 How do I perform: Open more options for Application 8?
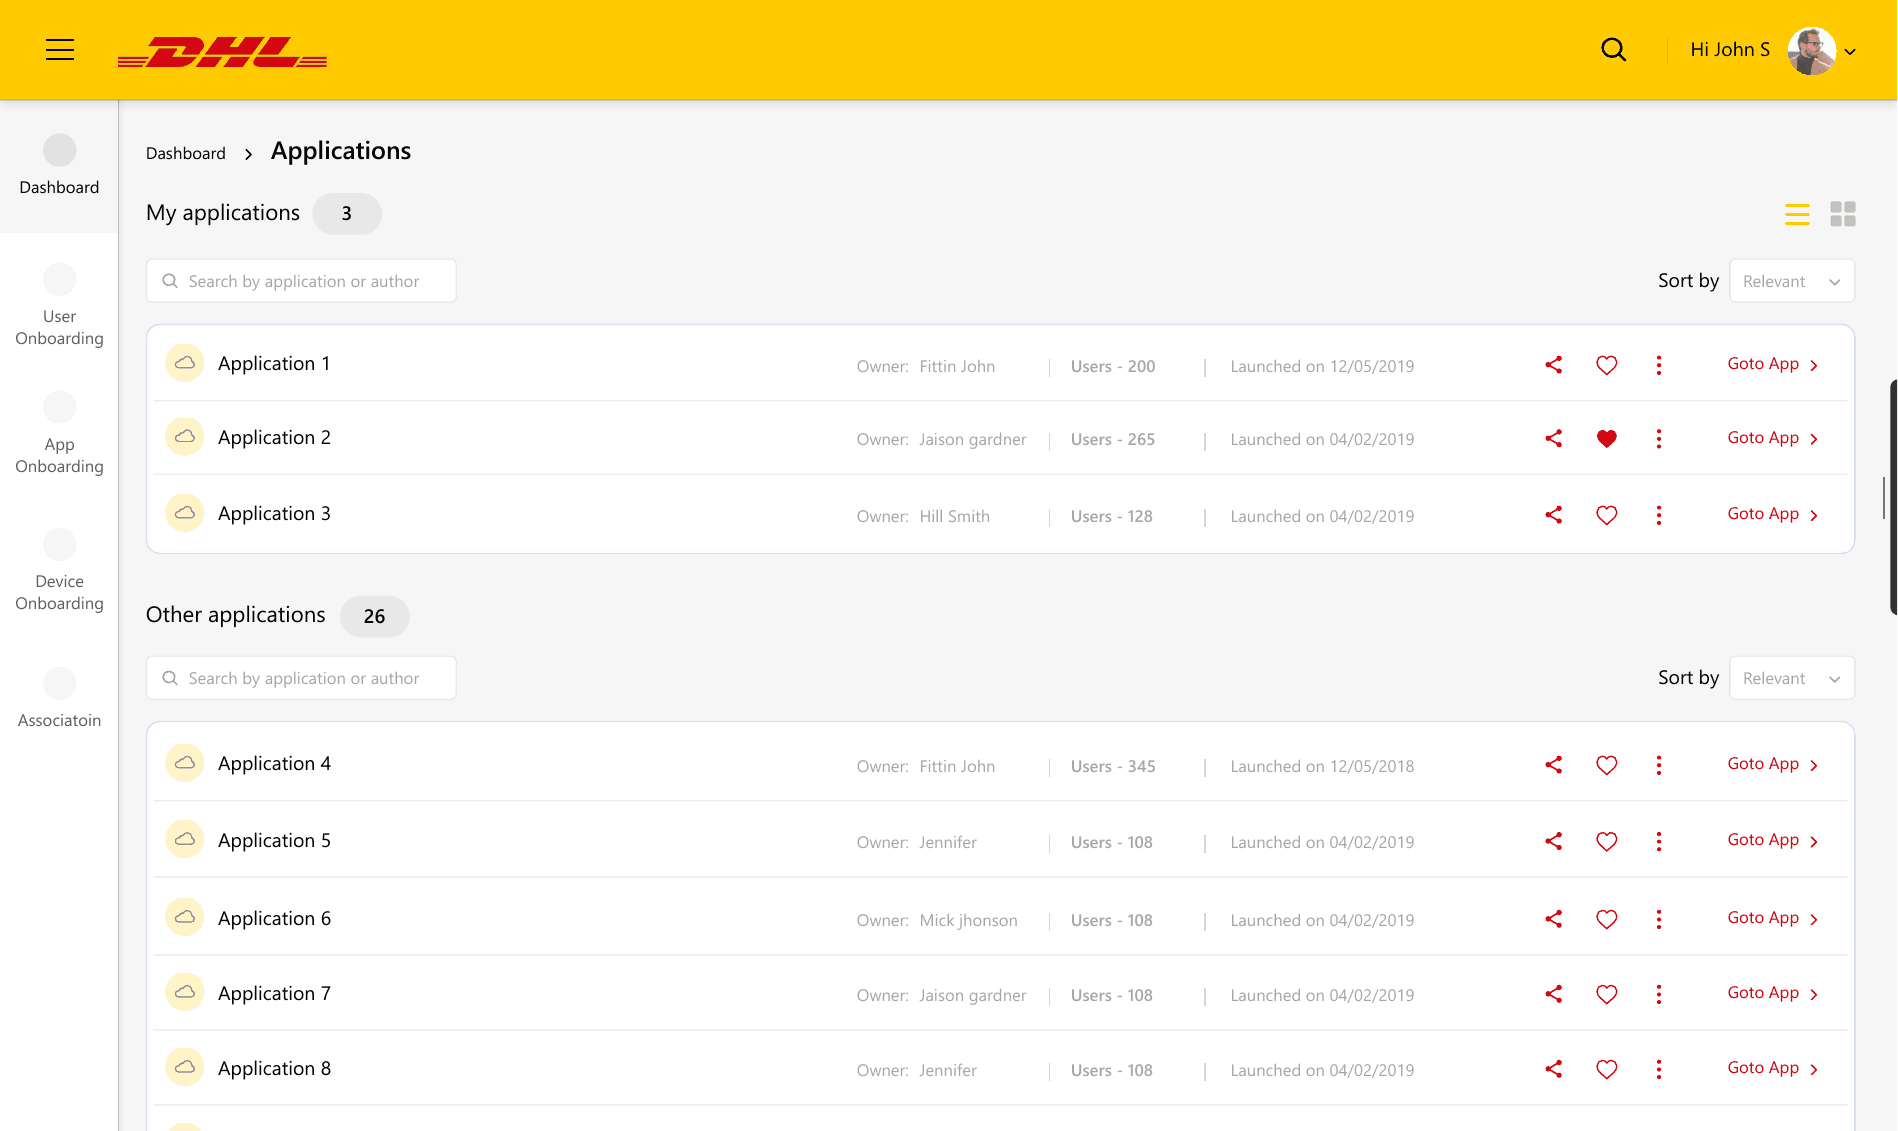pos(1658,1069)
